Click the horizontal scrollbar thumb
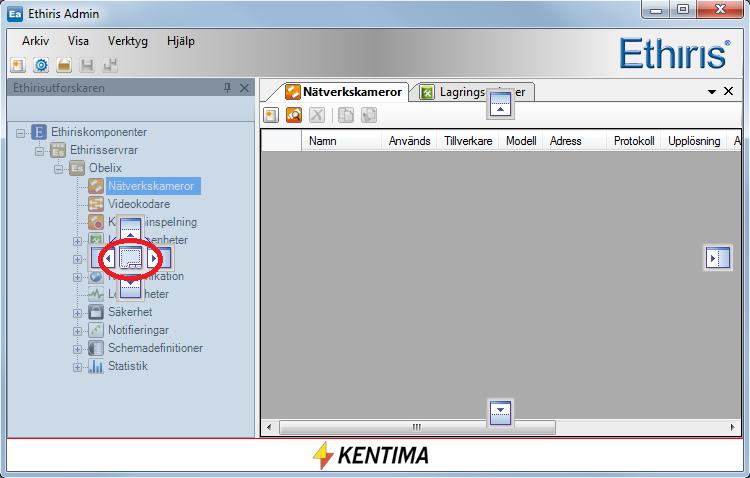The width and height of the screenshot is (750, 478). coord(418,427)
